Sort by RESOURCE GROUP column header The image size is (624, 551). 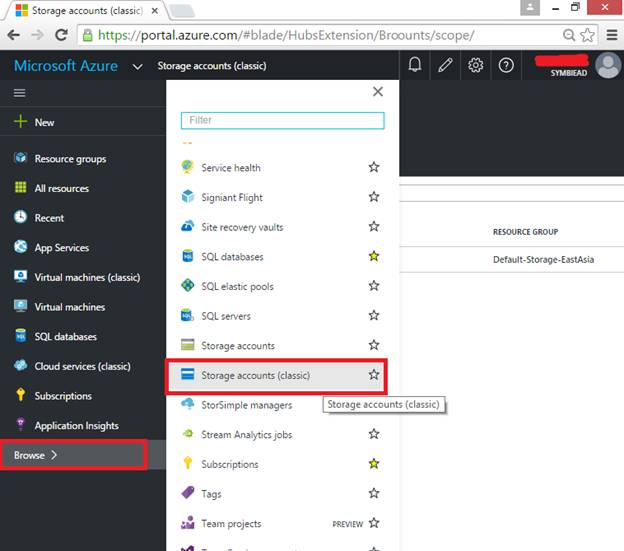coord(525,232)
